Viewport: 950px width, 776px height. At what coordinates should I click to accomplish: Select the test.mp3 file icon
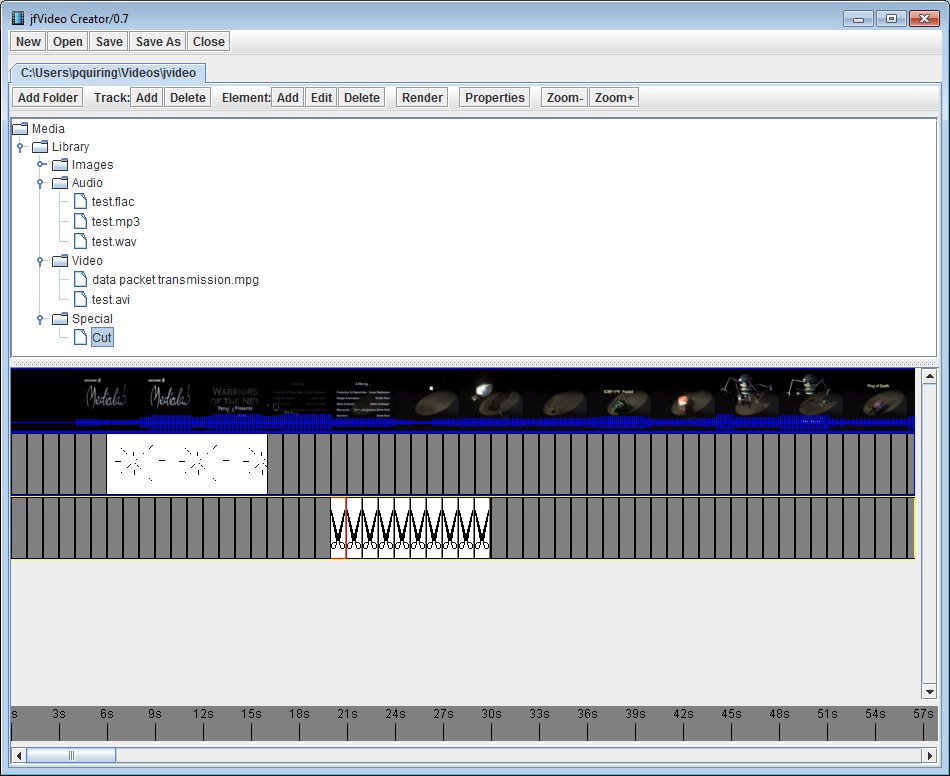coord(80,221)
